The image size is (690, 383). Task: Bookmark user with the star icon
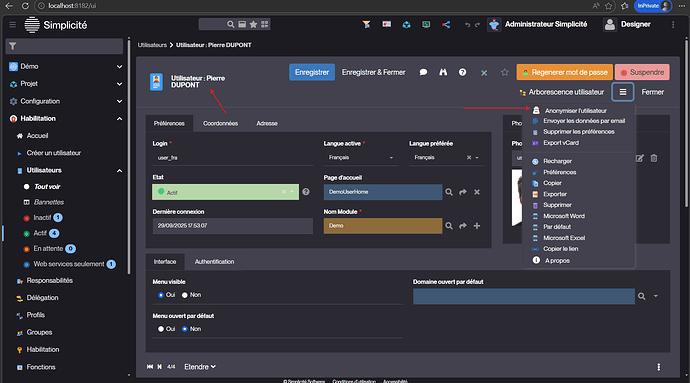click(x=505, y=72)
